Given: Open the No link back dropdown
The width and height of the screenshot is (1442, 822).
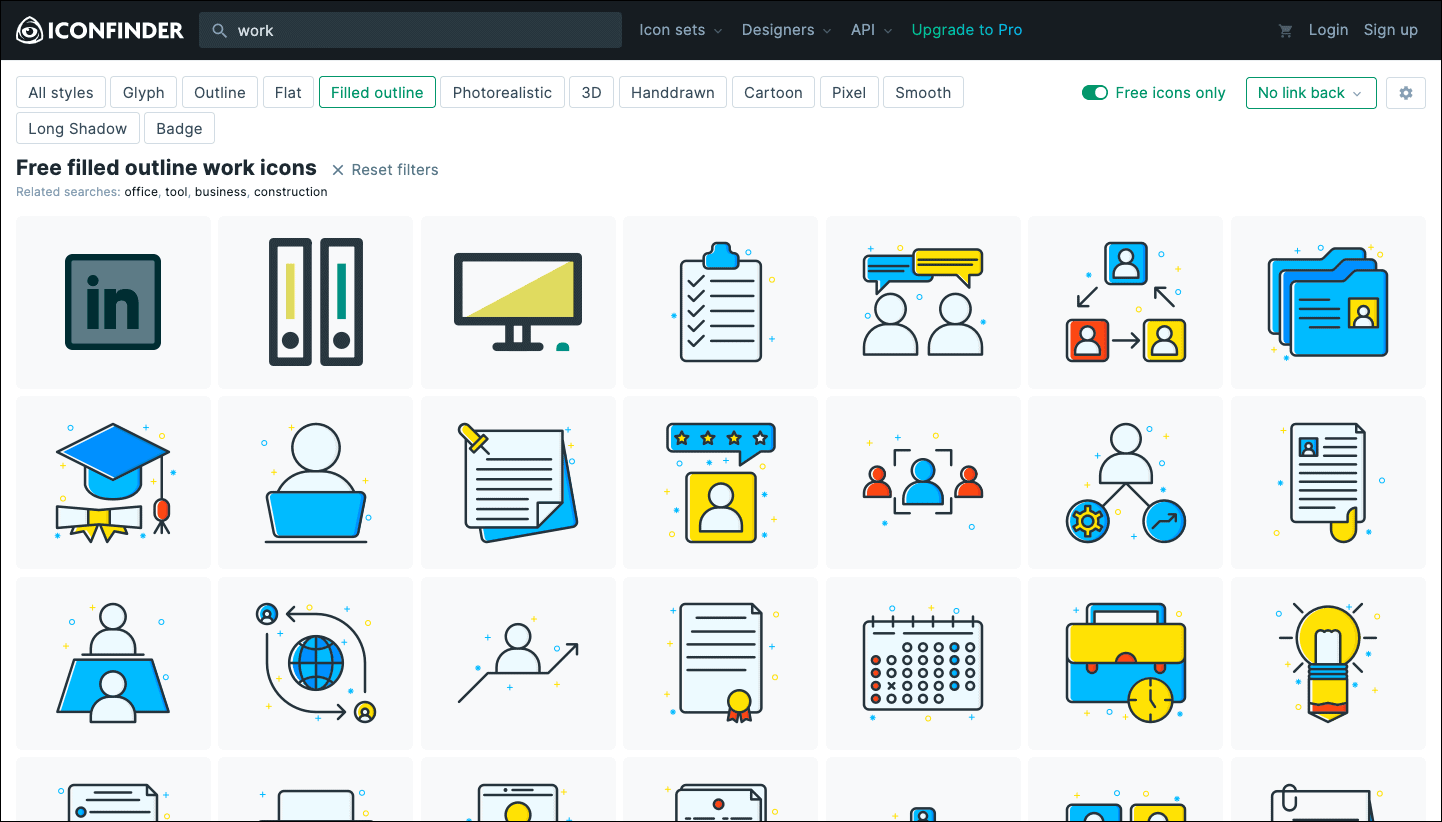Looking at the screenshot, I should pos(1311,92).
